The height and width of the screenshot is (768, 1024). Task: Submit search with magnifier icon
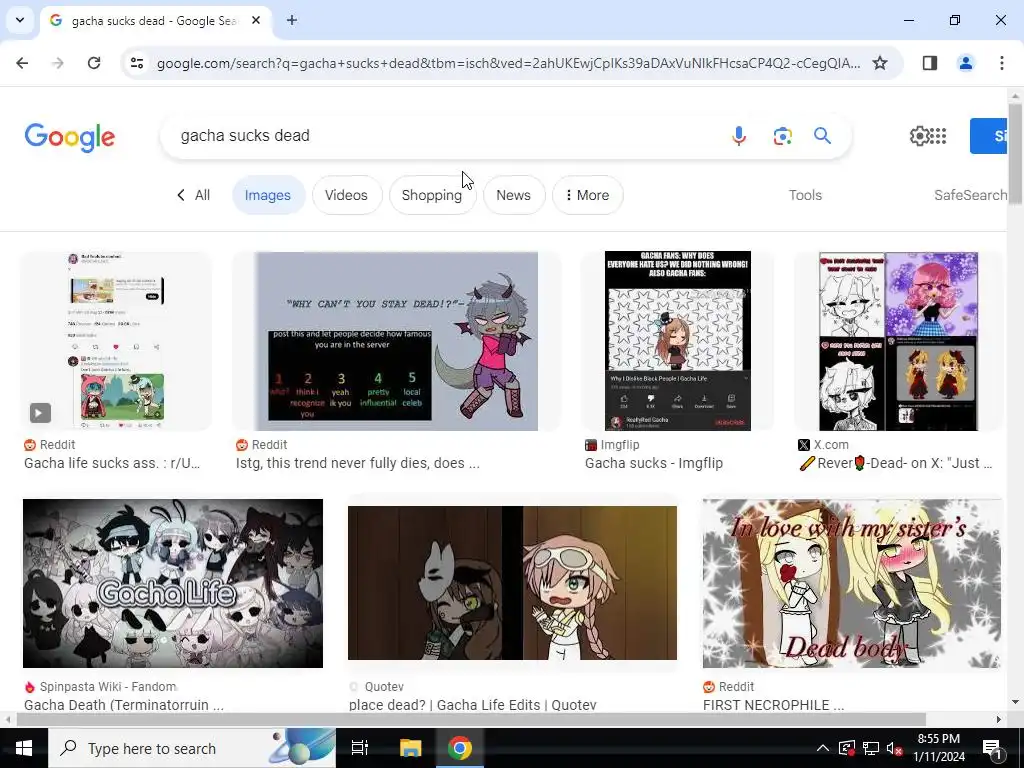pyautogui.click(x=822, y=136)
